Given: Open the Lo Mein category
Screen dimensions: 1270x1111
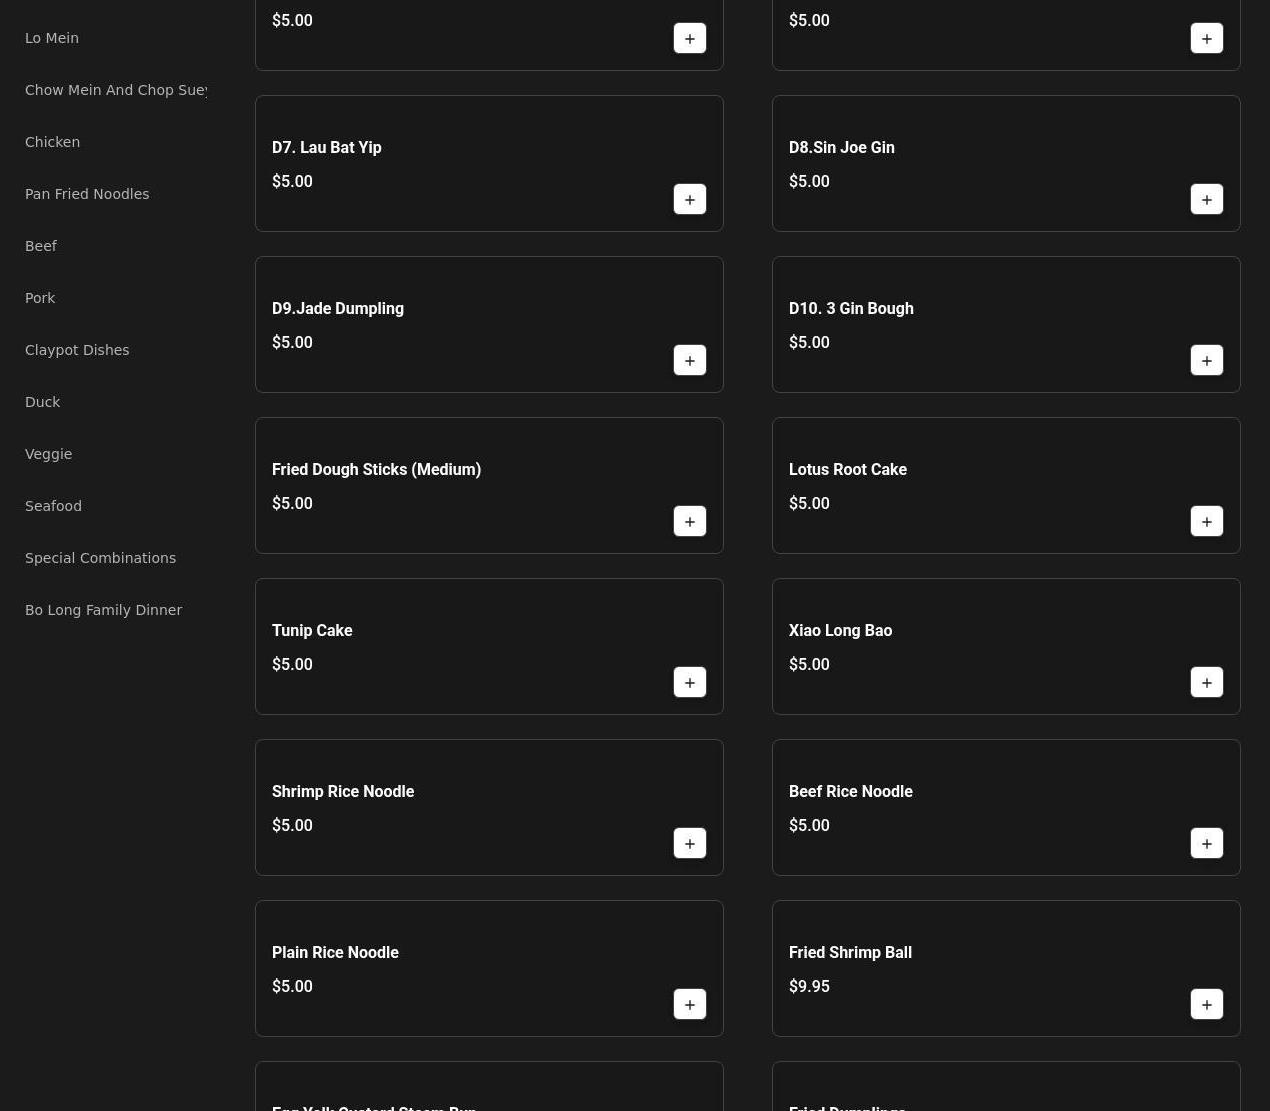Looking at the screenshot, I should 52,38.
